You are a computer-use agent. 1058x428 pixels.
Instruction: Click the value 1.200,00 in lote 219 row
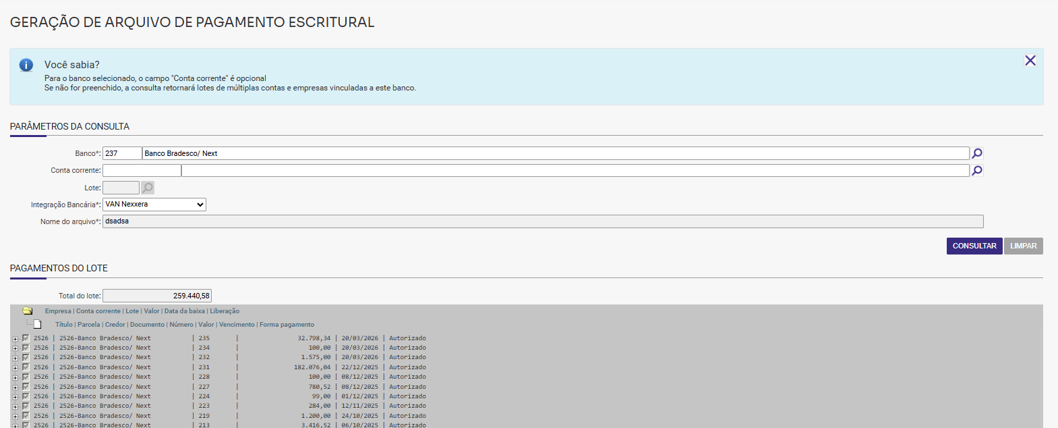(x=316, y=416)
